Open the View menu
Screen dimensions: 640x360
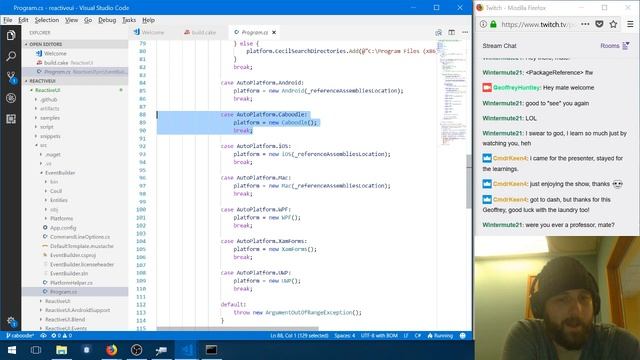(71, 20)
